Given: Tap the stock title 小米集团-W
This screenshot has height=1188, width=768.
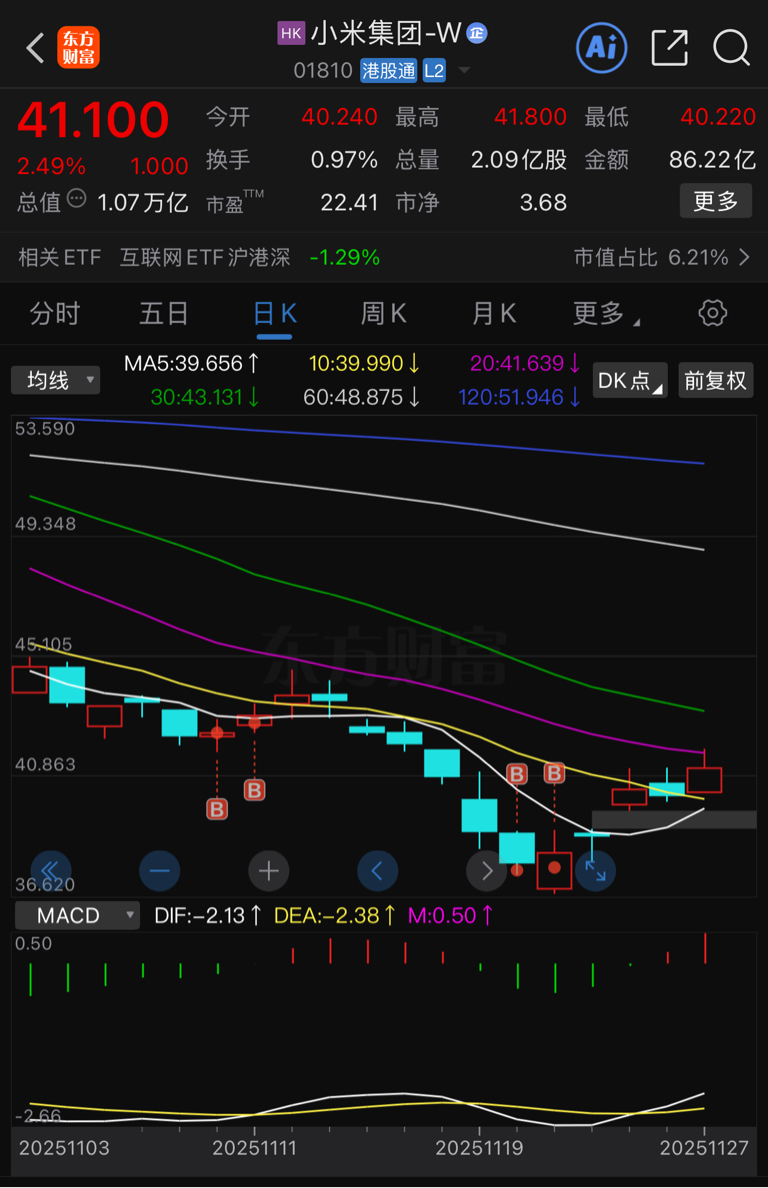Looking at the screenshot, I should click(386, 33).
